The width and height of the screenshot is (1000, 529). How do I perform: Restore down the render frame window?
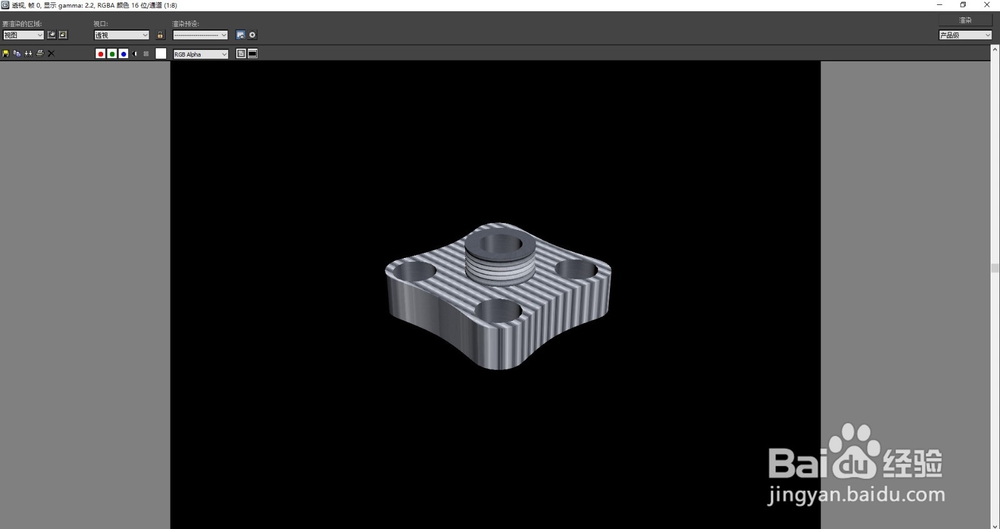click(x=963, y=4)
